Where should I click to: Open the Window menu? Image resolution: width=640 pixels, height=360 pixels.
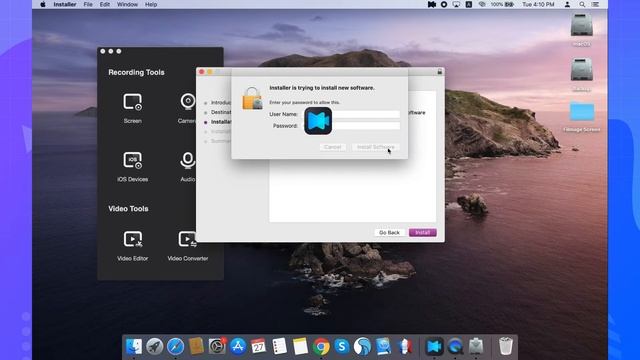click(x=127, y=4)
